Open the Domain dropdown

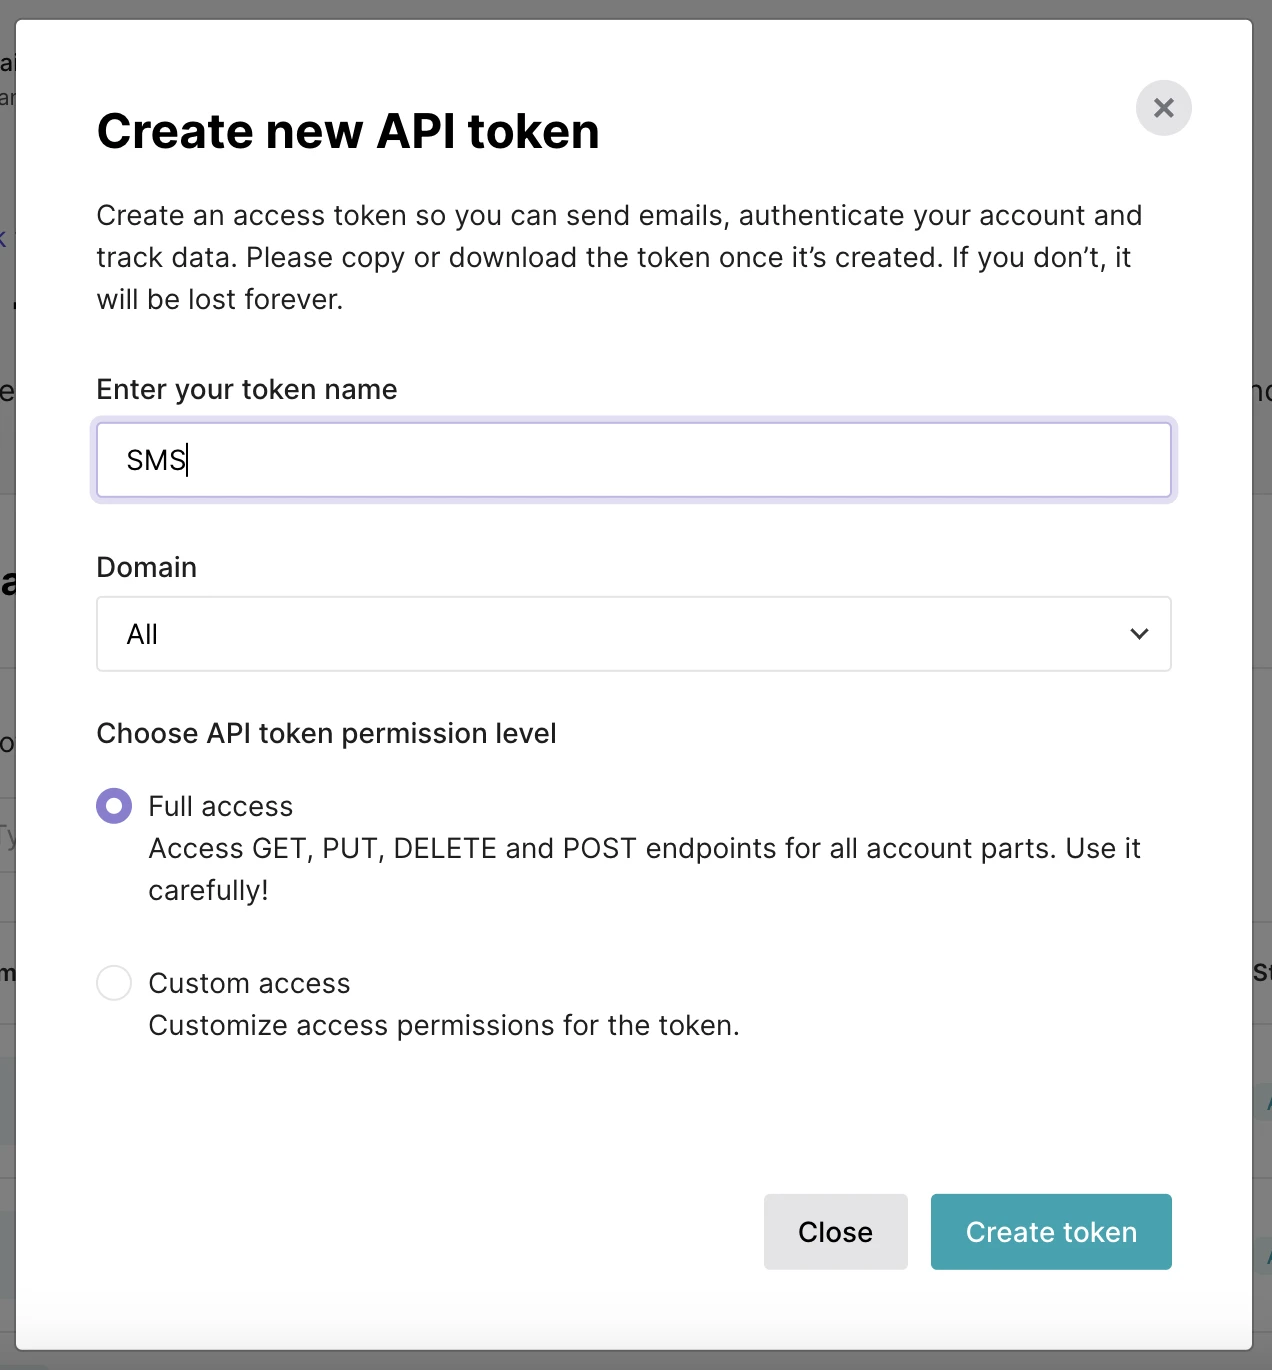pos(633,634)
